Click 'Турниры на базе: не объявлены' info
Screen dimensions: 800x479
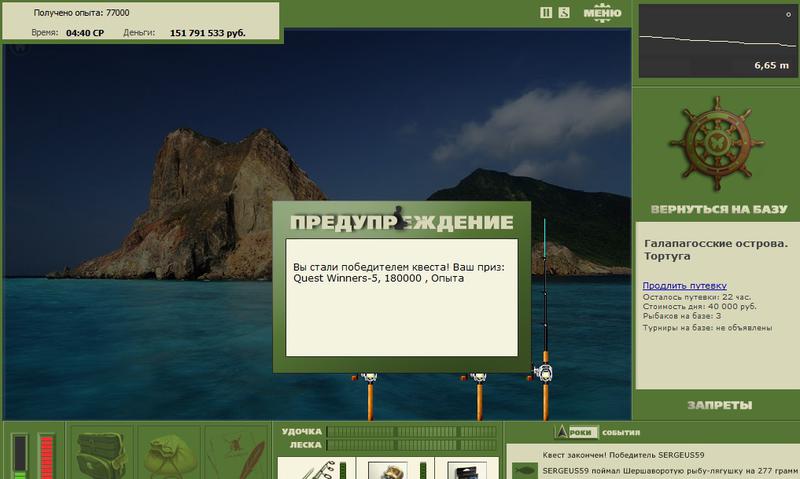pos(707,328)
